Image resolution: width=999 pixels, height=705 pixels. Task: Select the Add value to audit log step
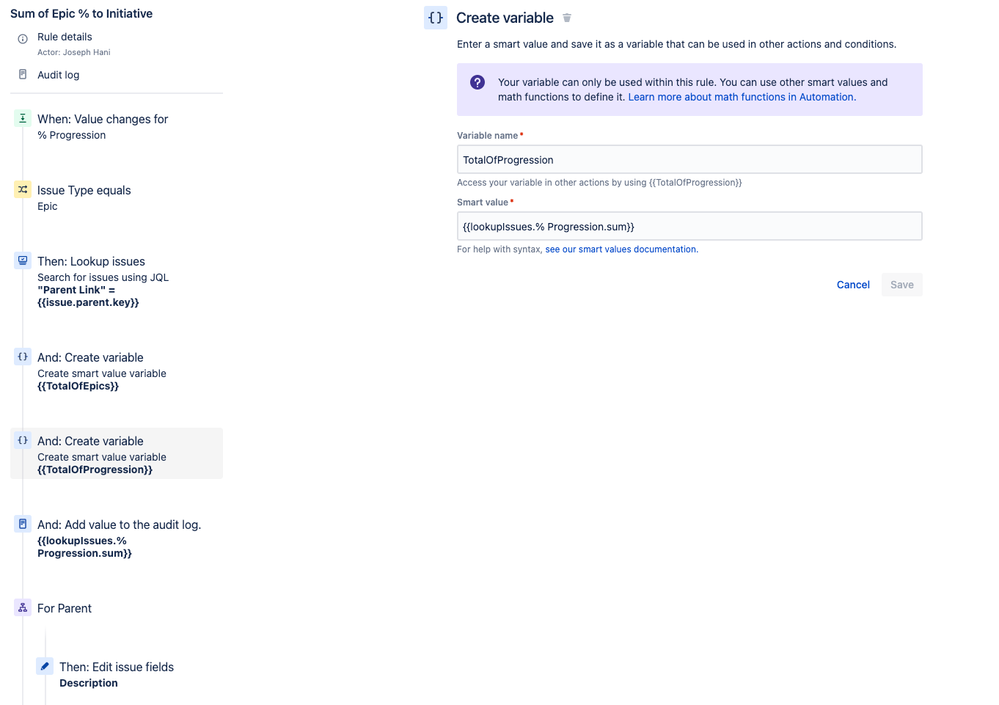coord(117,538)
